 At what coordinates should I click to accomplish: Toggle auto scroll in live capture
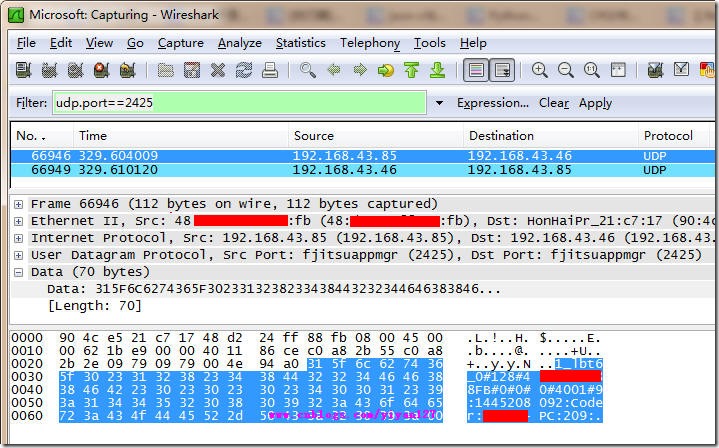(x=502, y=70)
